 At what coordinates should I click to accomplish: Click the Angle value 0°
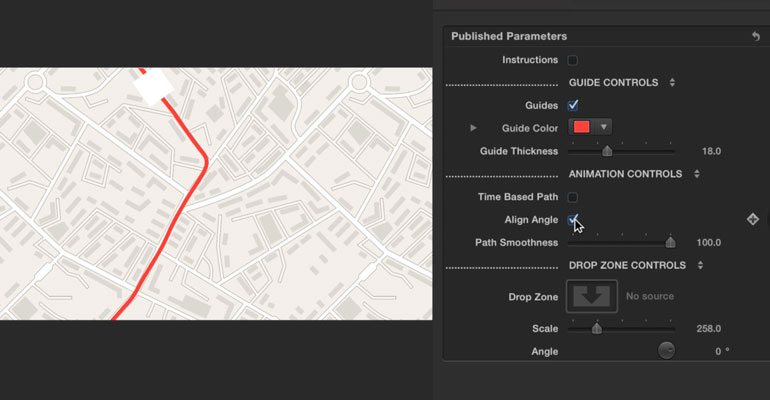(x=722, y=351)
